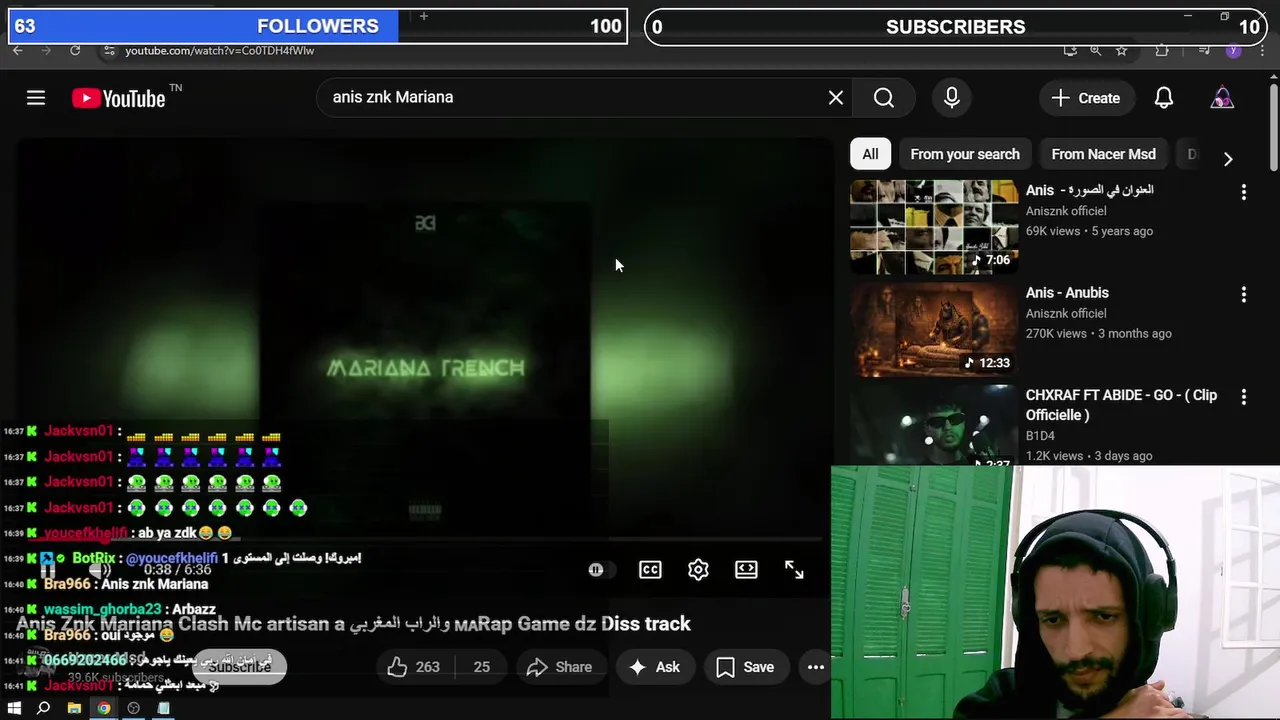Select the 'All' filter chip
The height and width of the screenshot is (720, 1280).
[x=870, y=154]
